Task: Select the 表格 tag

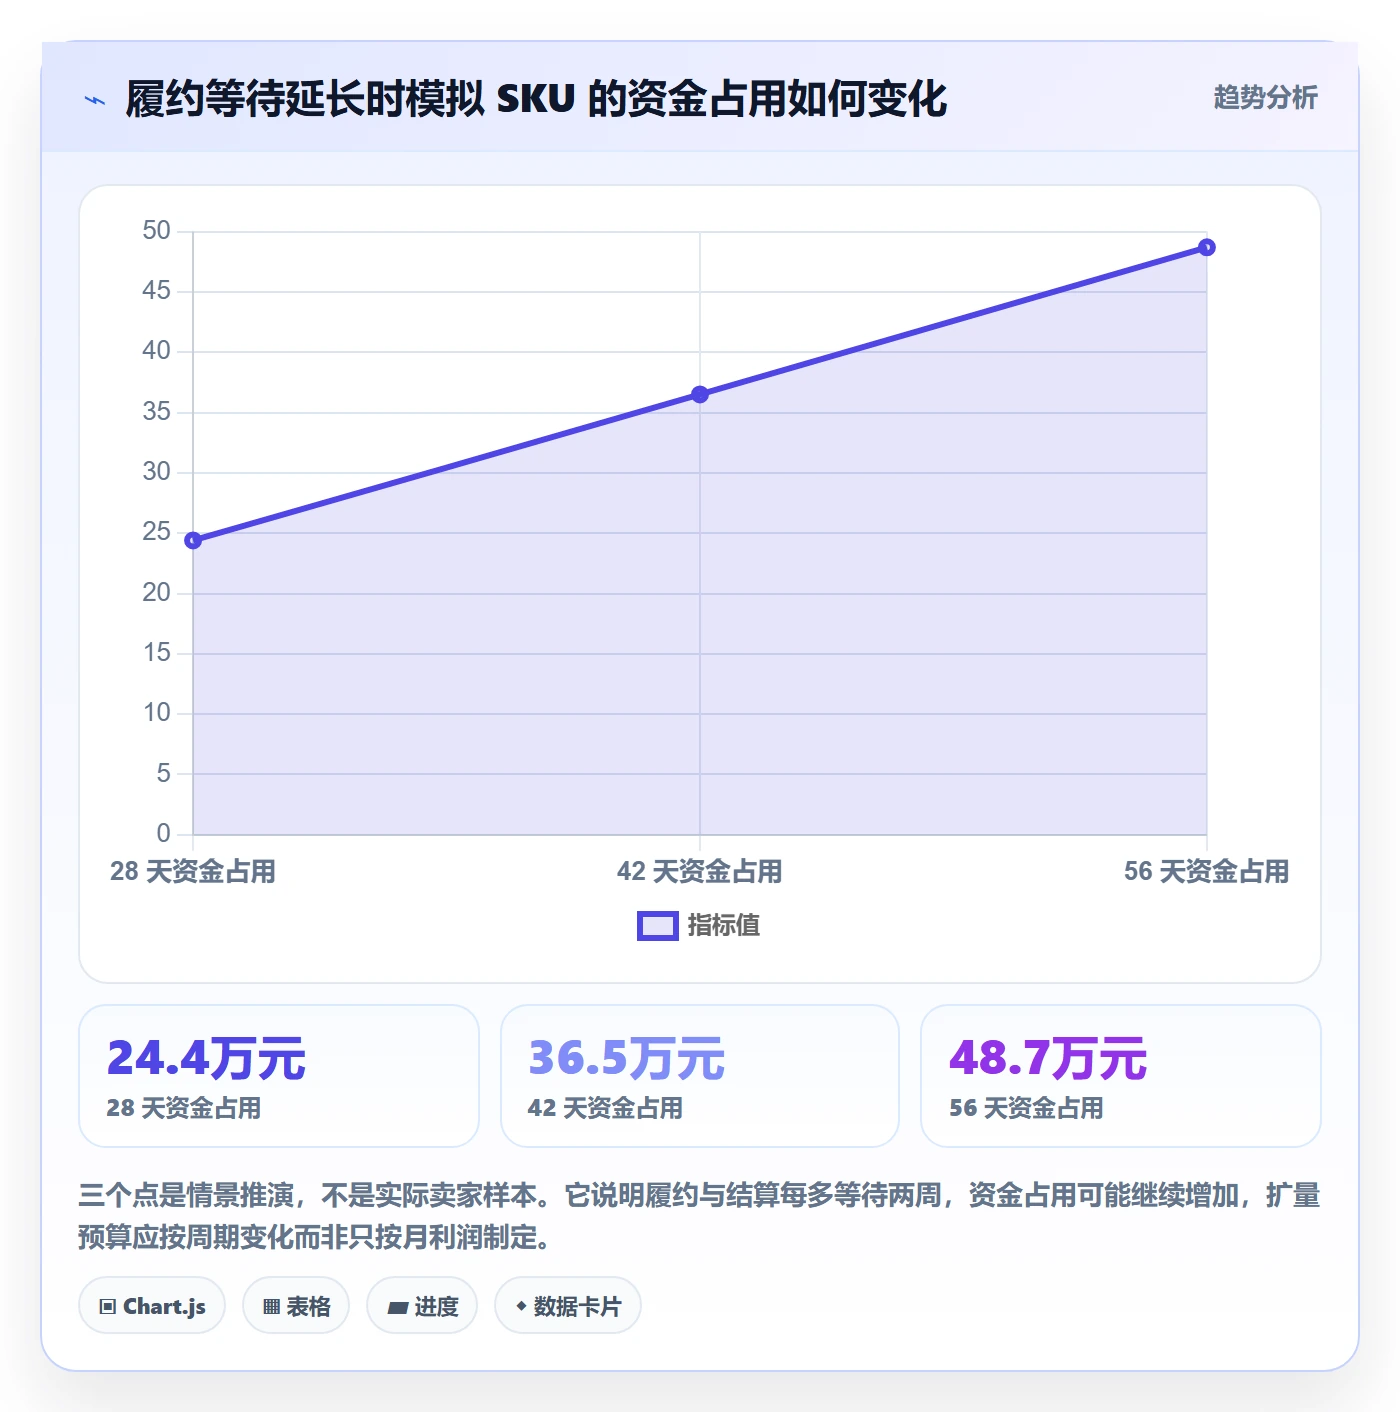Action: click(x=296, y=1305)
